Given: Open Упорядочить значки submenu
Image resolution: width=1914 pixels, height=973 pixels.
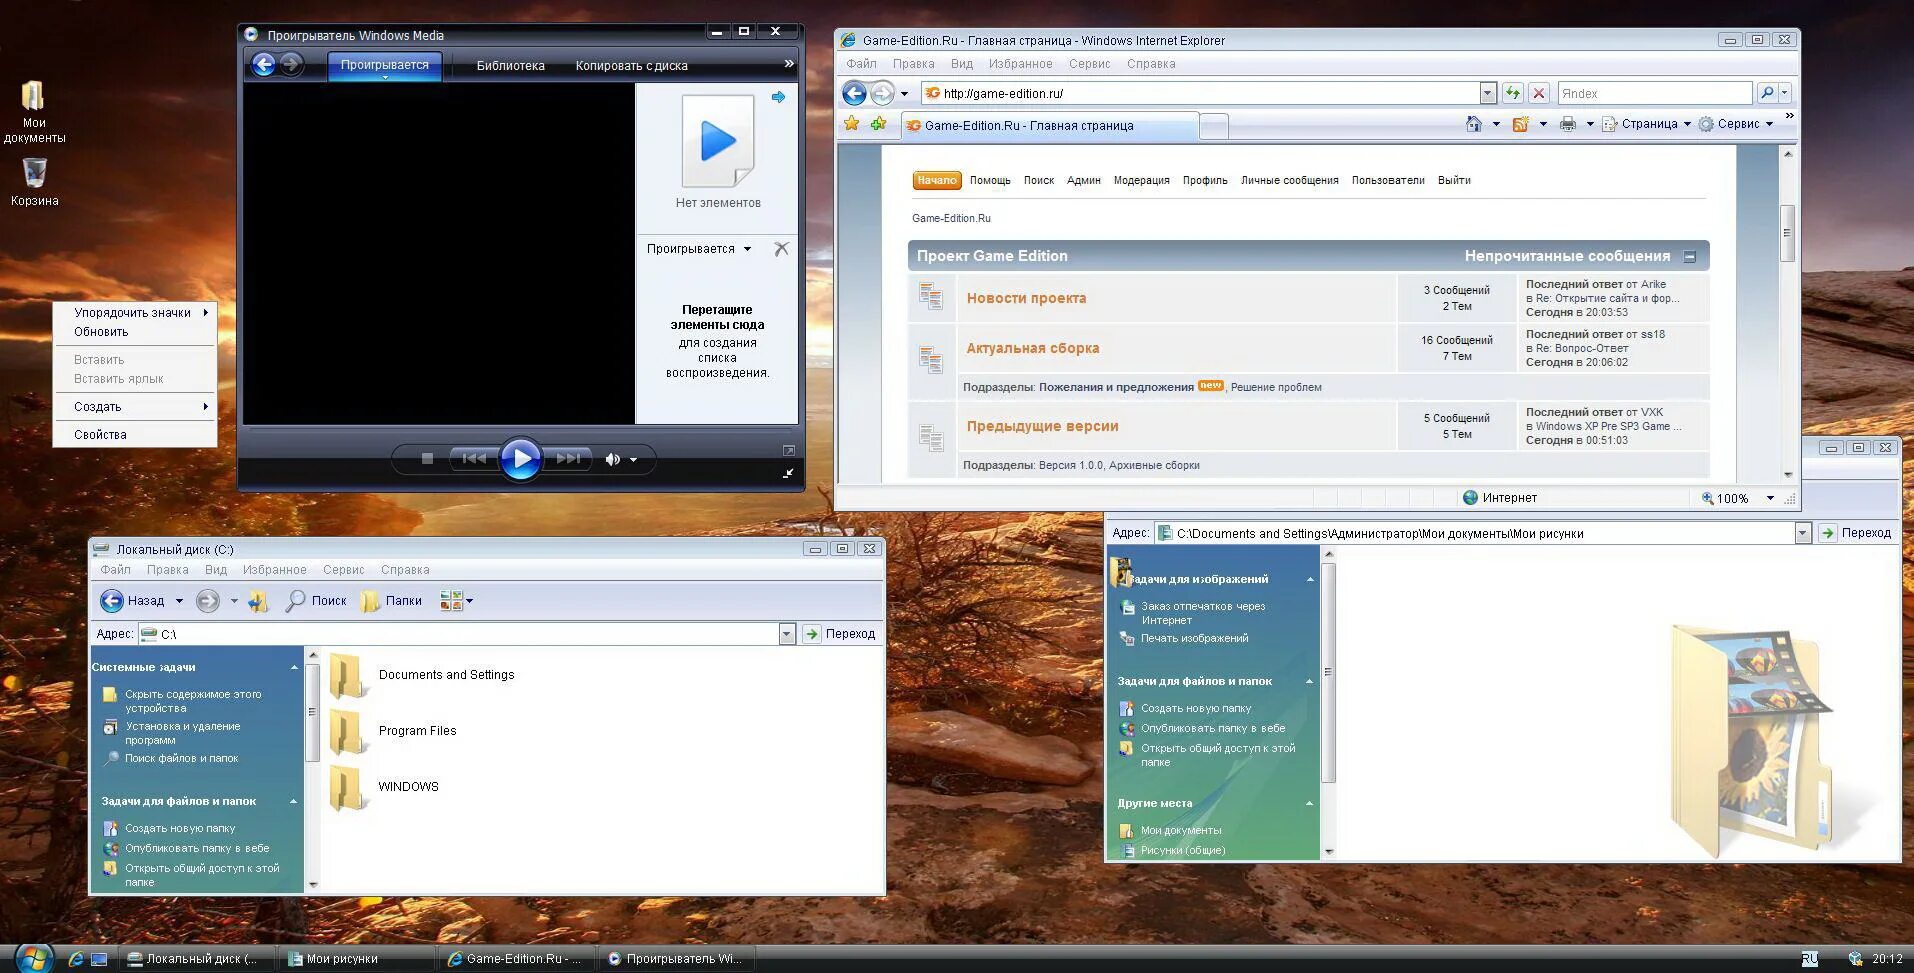Looking at the screenshot, I should [135, 313].
